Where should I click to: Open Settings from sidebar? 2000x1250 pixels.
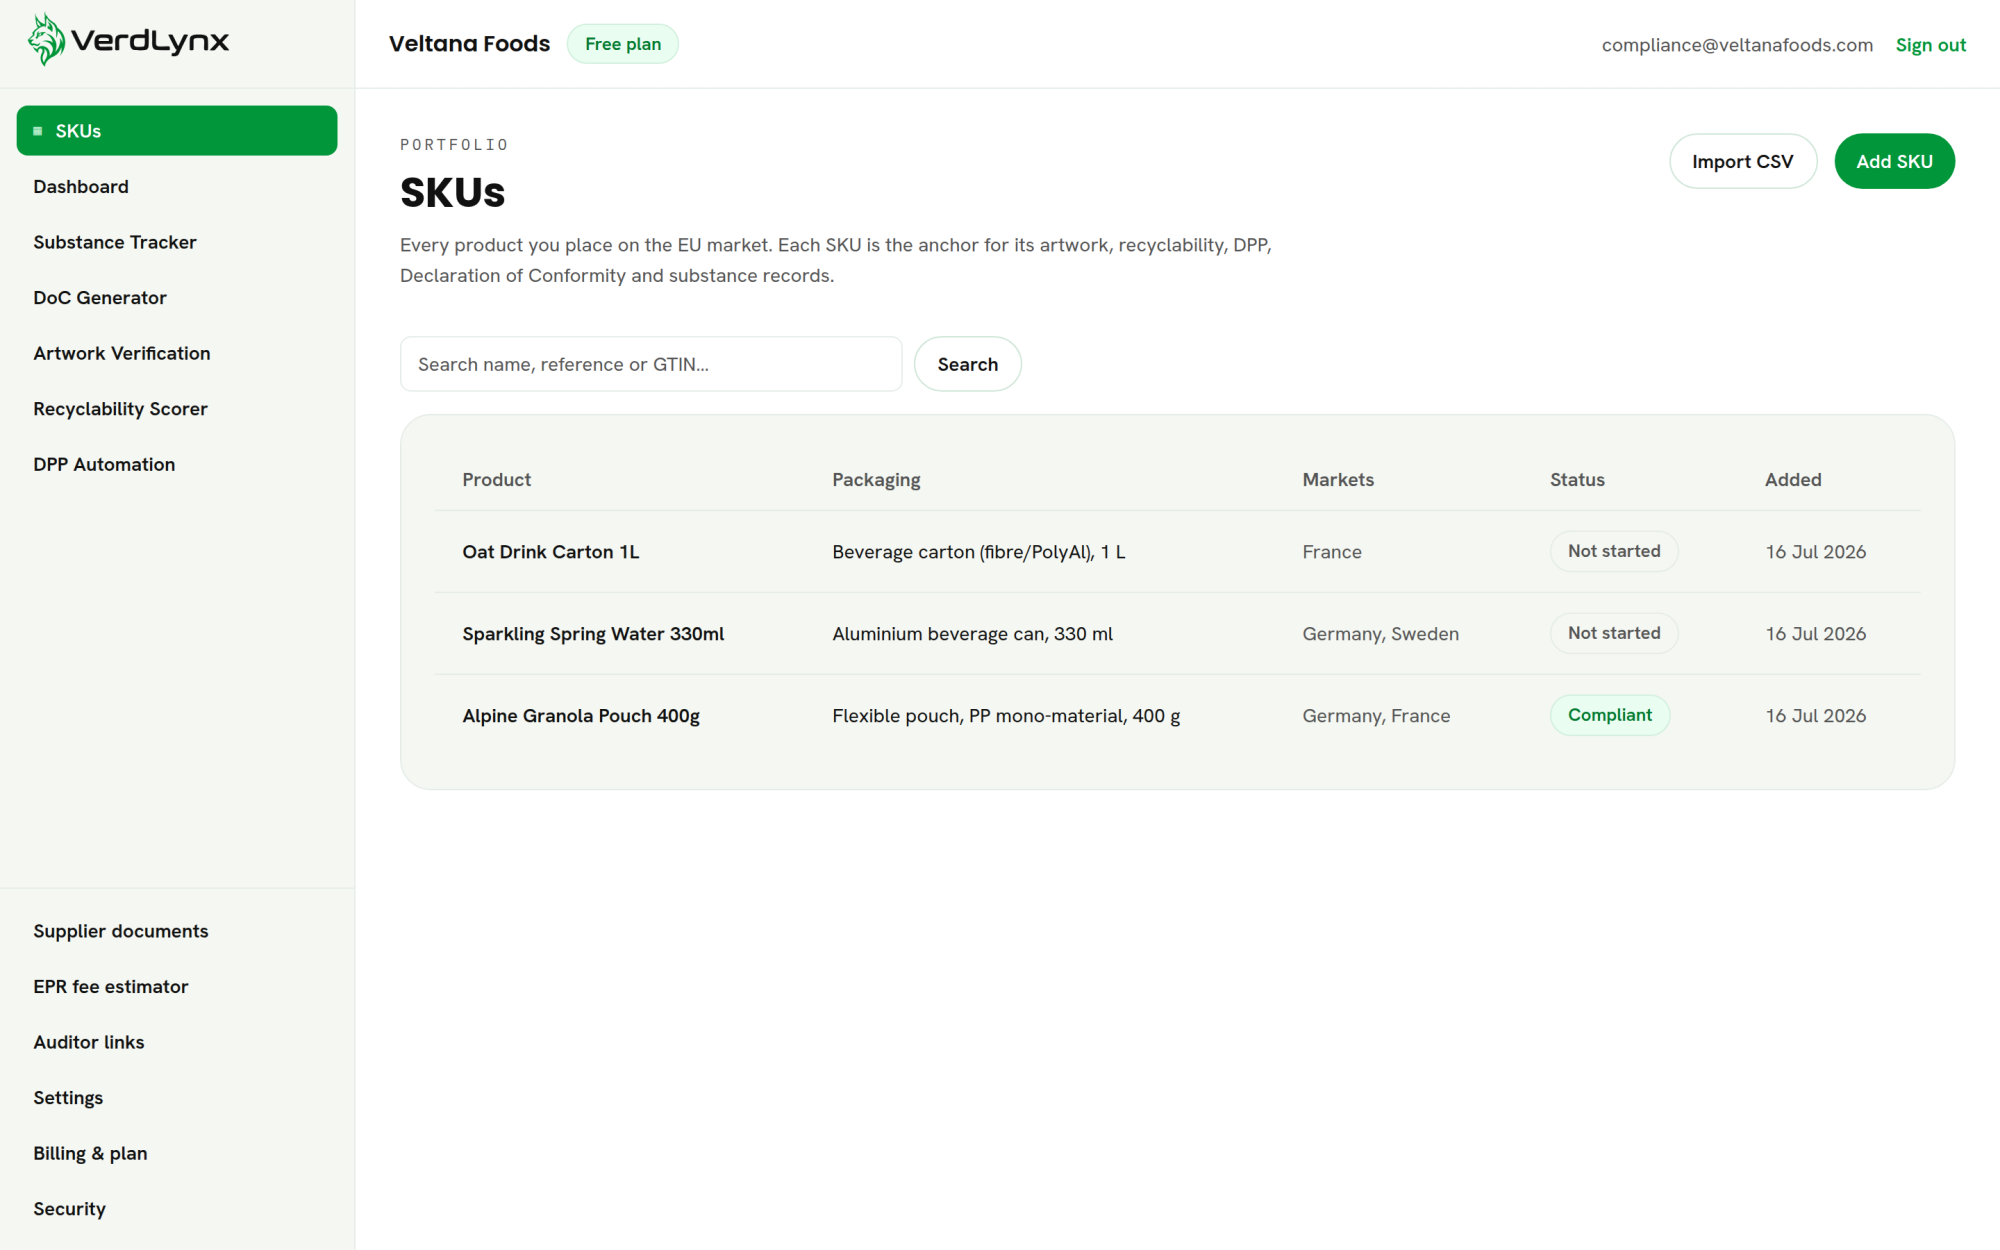pyautogui.click(x=68, y=1098)
